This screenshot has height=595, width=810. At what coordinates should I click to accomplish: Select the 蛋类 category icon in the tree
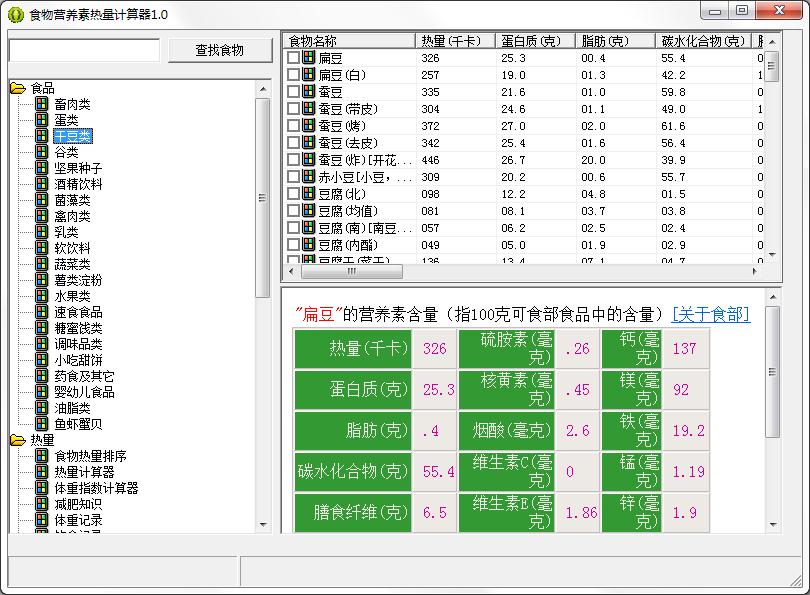pos(41,118)
